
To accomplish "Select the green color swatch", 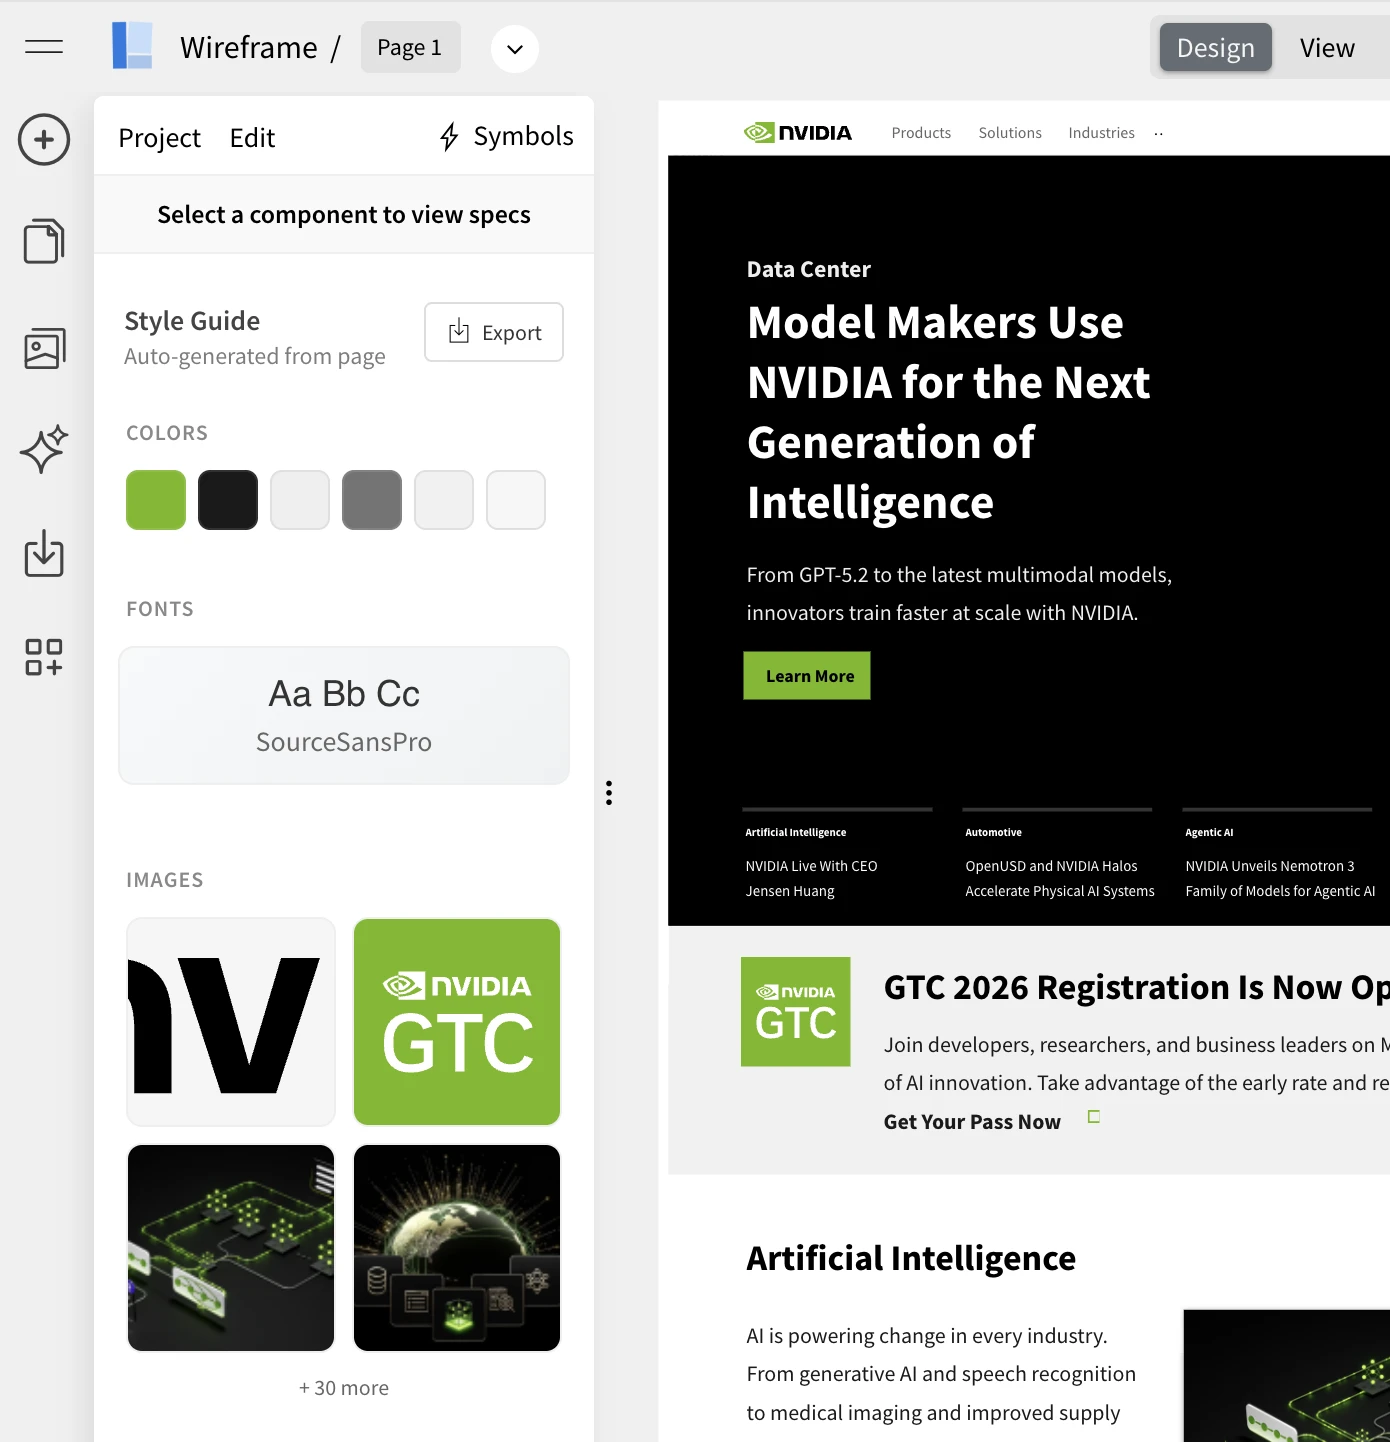I will pyautogui.click(x=156, y=500).
